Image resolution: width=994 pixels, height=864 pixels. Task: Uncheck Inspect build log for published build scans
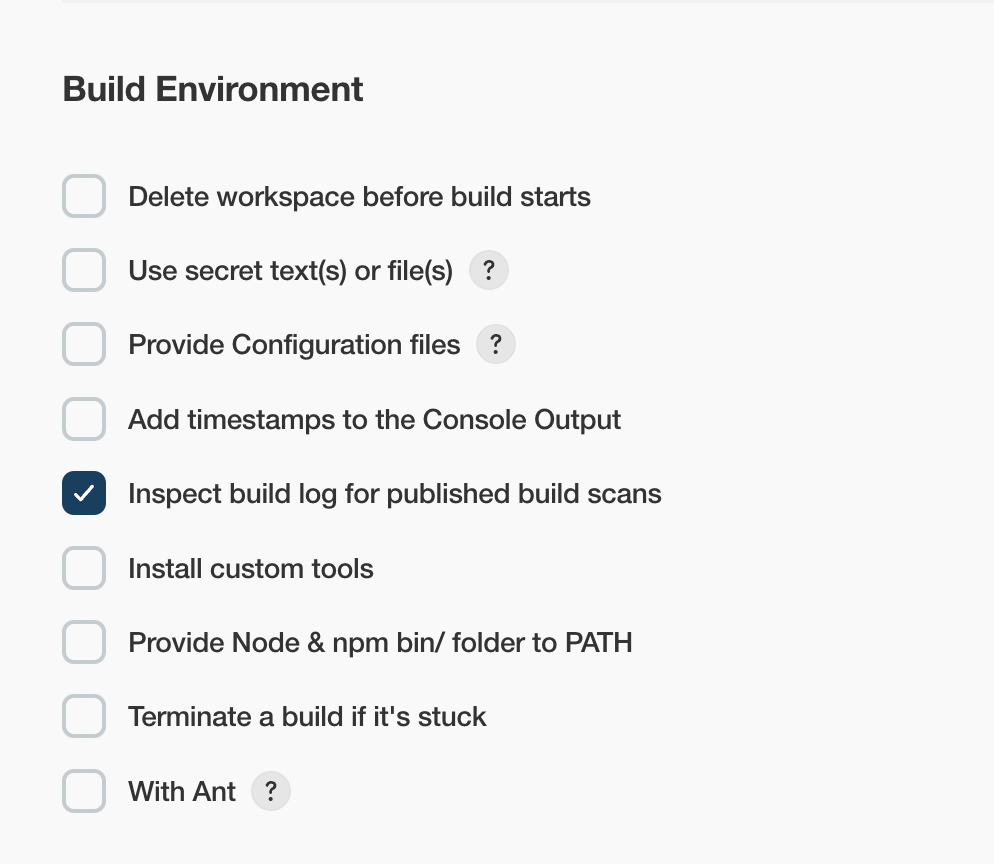click(x=84, y=493)
